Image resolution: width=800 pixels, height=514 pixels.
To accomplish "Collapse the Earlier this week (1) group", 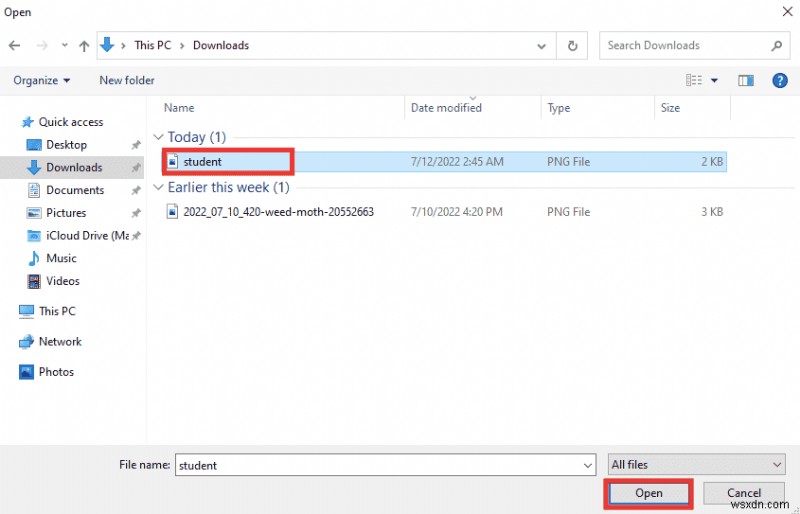I will click(x=159, y=187).
